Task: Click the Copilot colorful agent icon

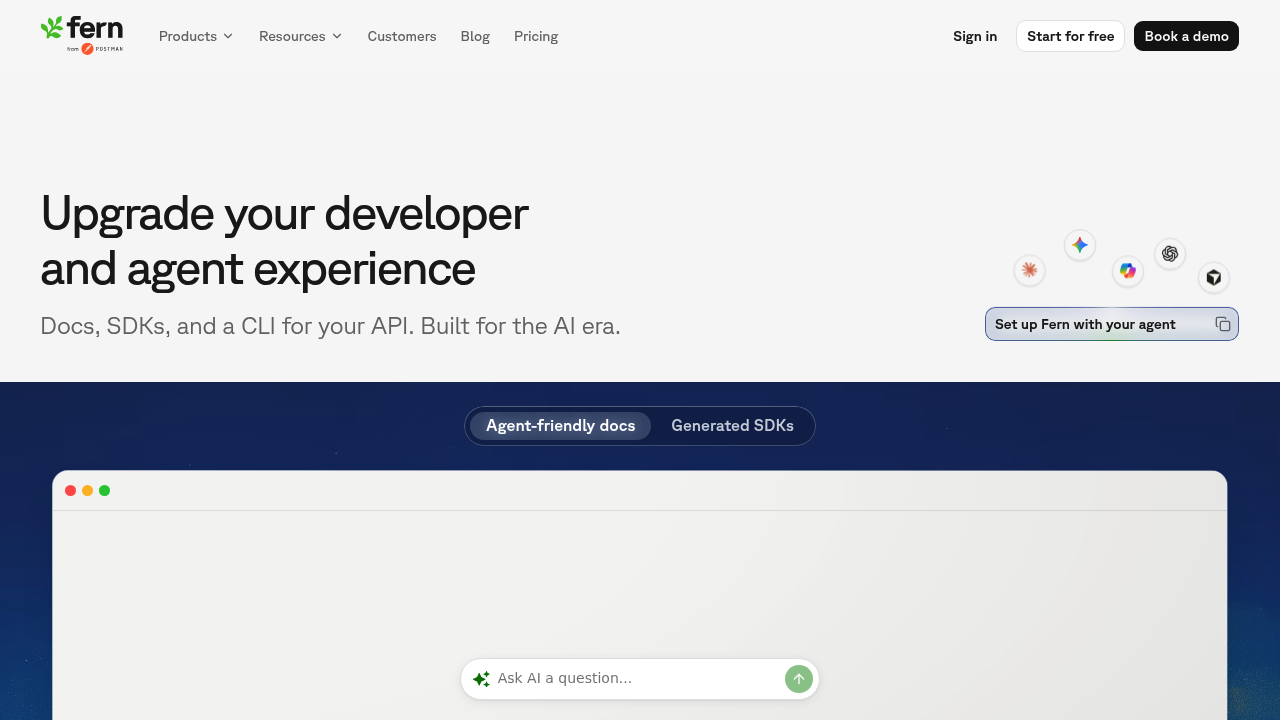Action: point(1128,271)
